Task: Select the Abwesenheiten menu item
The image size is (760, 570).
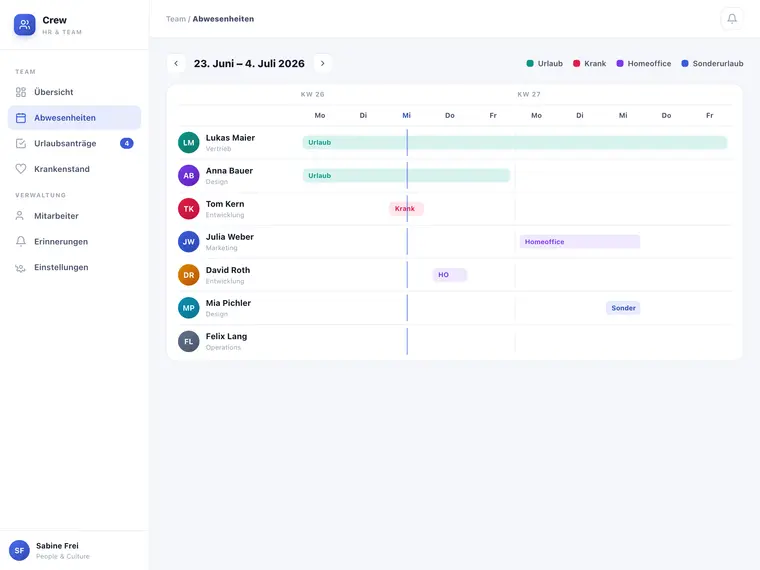Action: point(75,118)
